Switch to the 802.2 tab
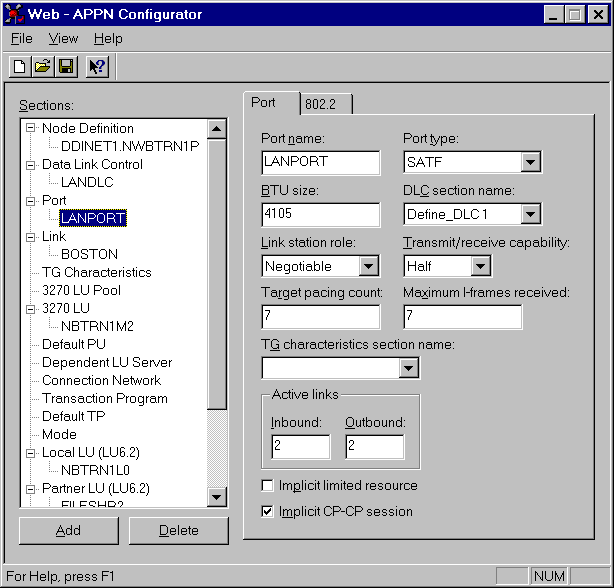 [326, 103]
